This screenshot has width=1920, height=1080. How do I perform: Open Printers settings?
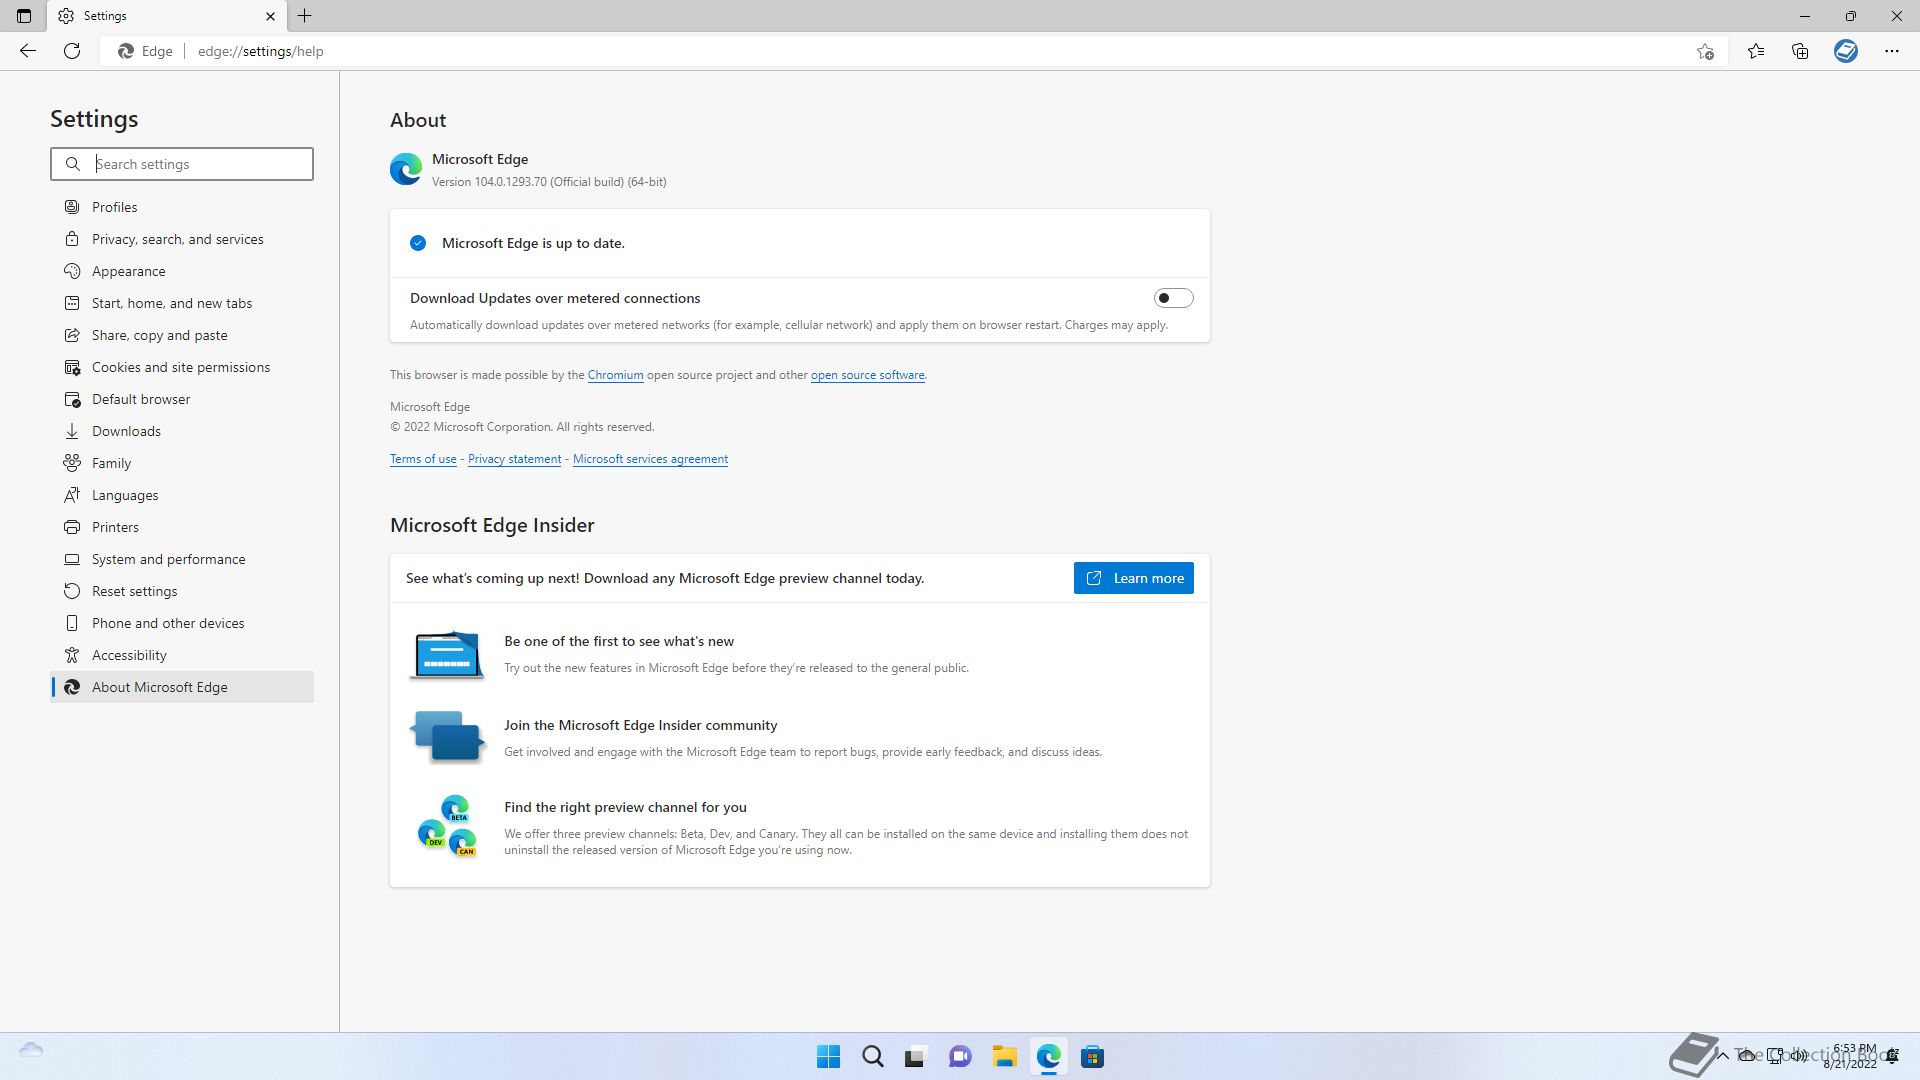point(182,527)
